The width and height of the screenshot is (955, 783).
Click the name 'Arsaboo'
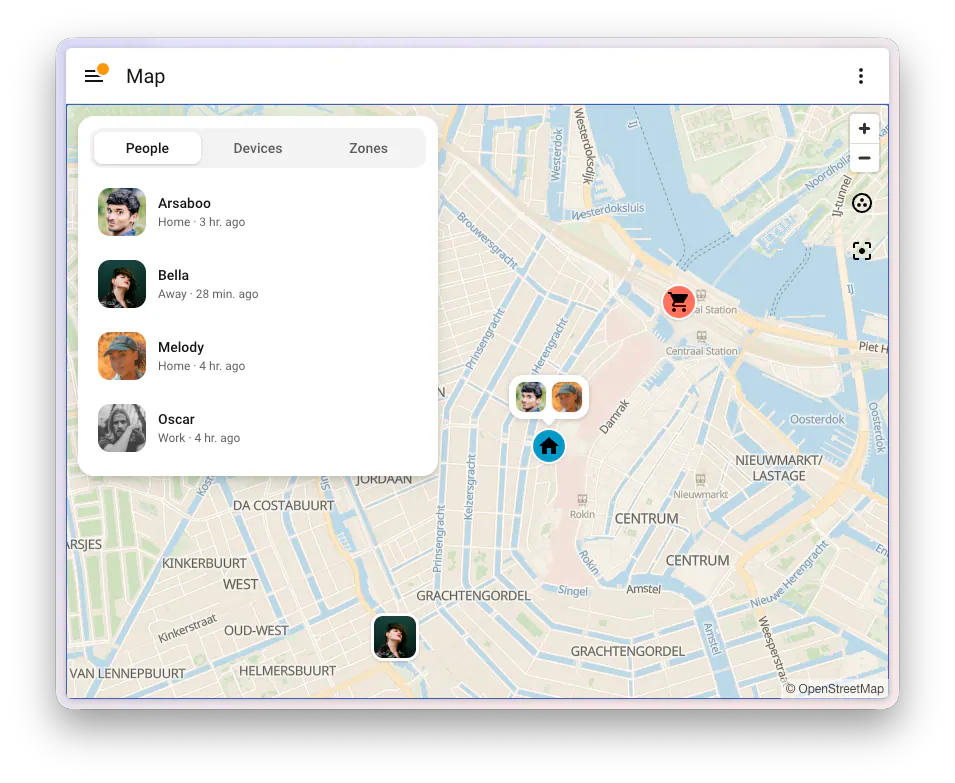(184, 203)
